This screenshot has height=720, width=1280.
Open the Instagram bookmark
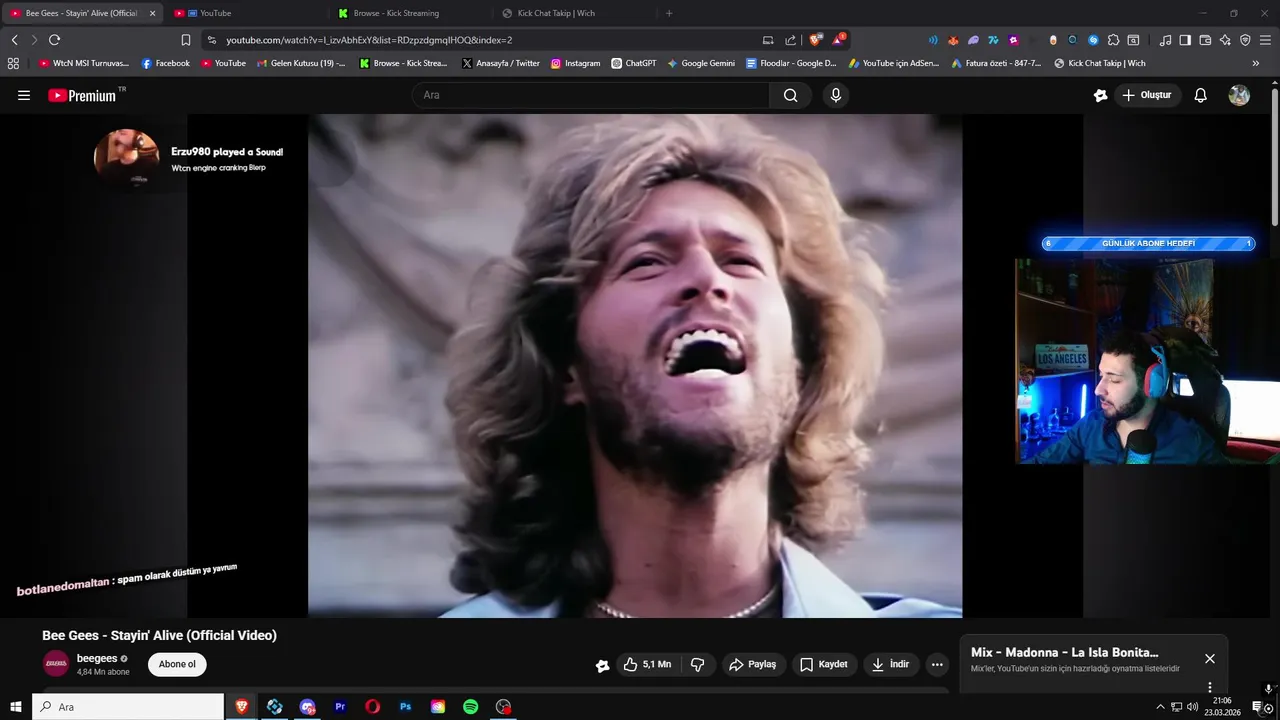click(x=576, y=63)
